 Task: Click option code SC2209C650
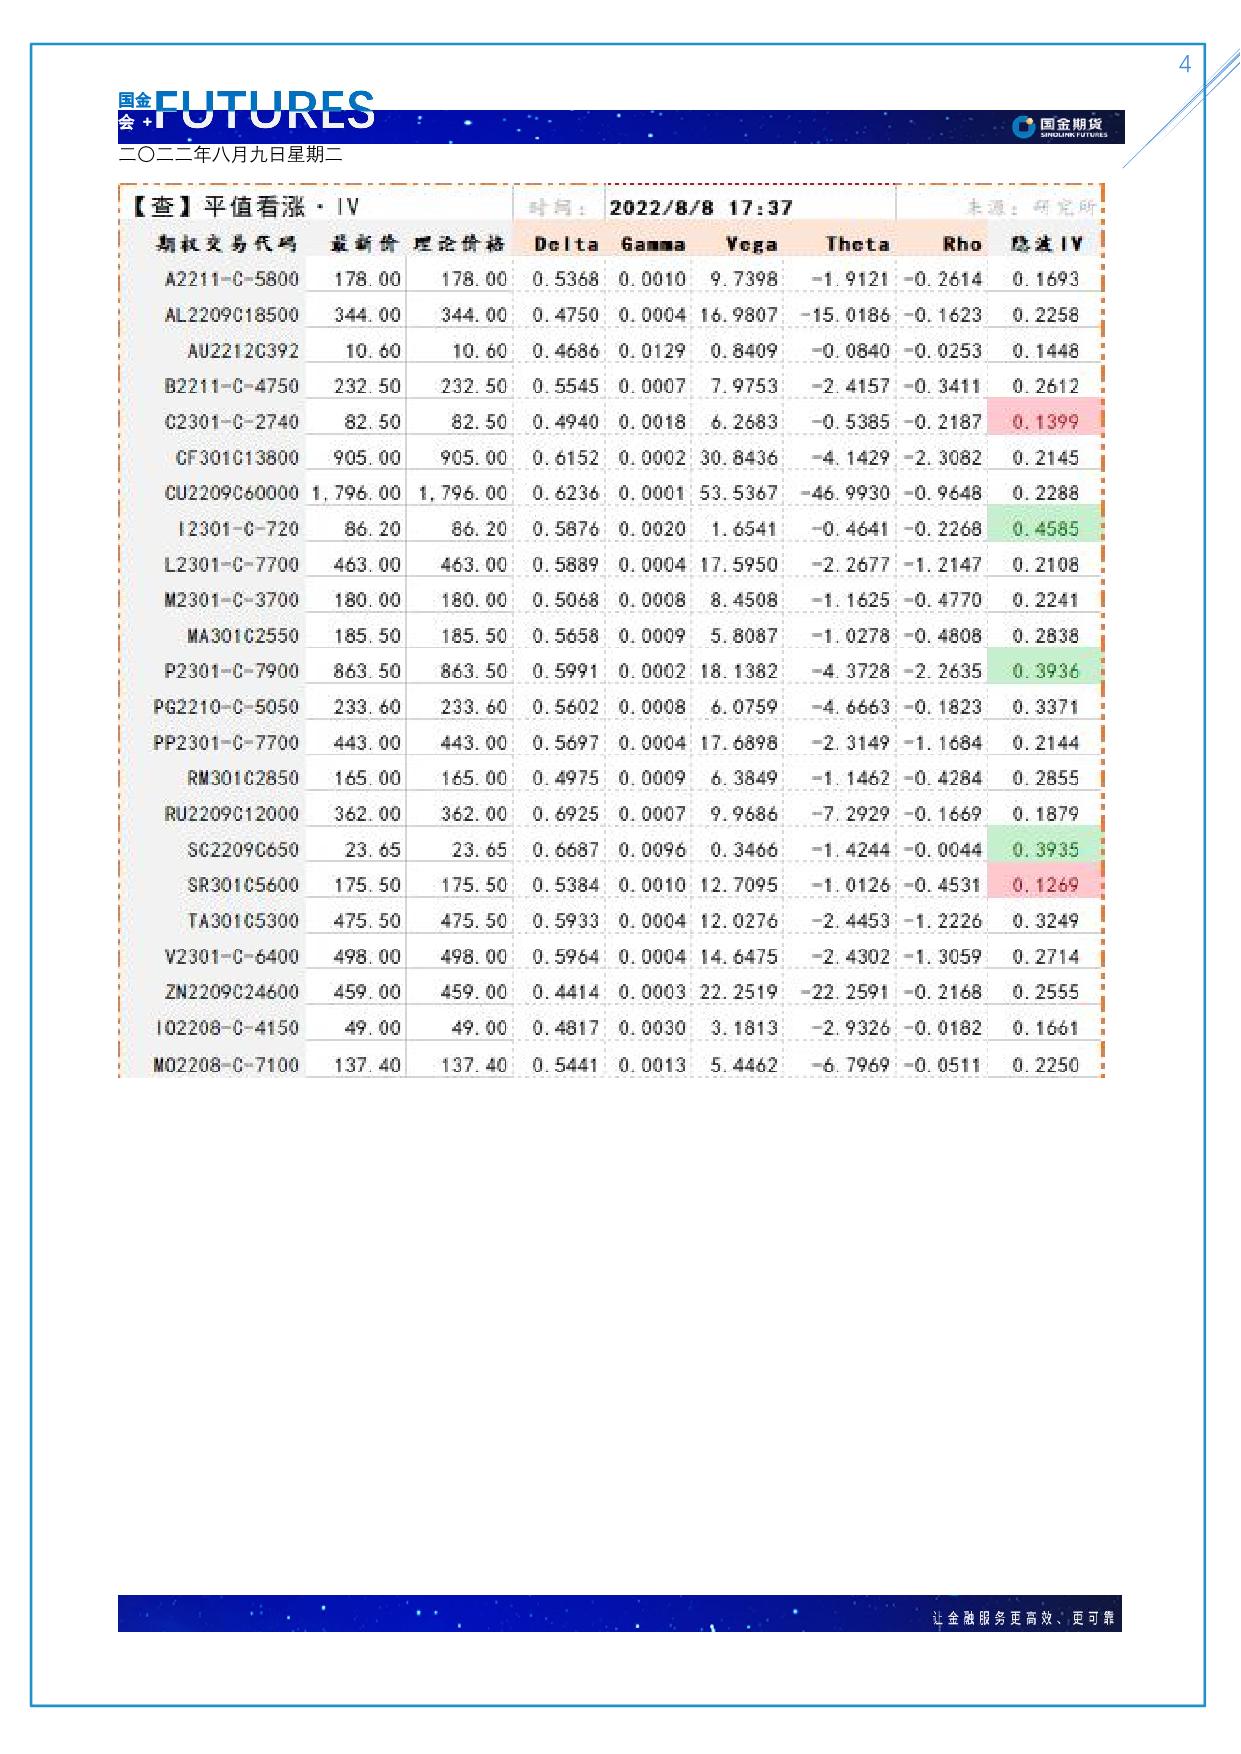pyautogui.click(x=243, y=850)
